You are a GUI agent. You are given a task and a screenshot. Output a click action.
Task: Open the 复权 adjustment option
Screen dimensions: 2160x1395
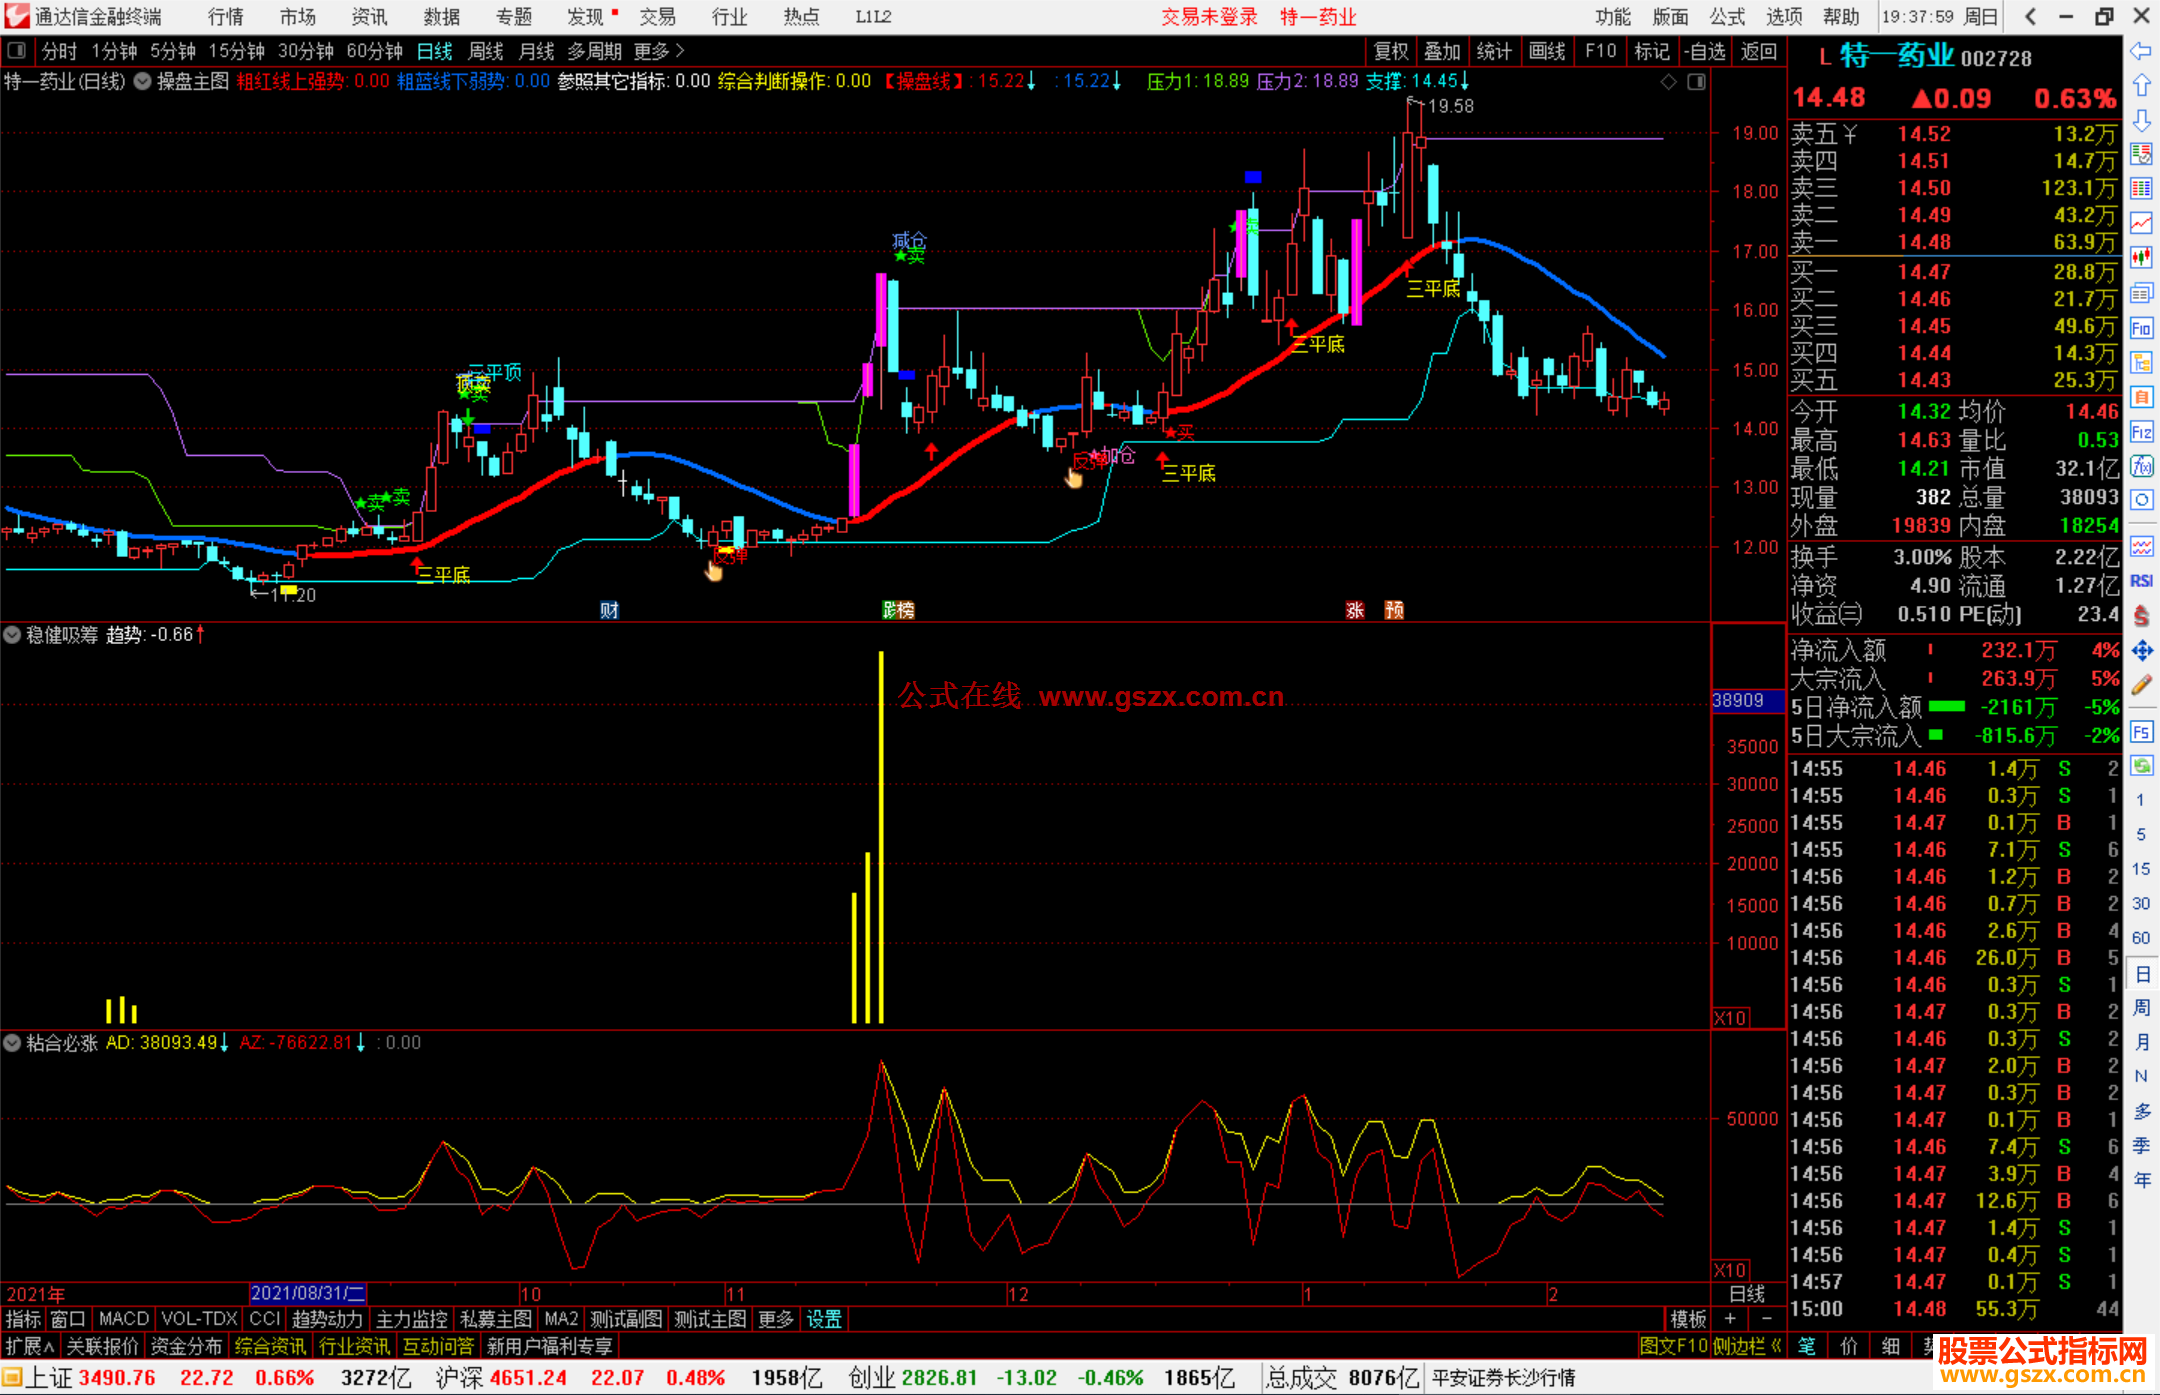1391,51
